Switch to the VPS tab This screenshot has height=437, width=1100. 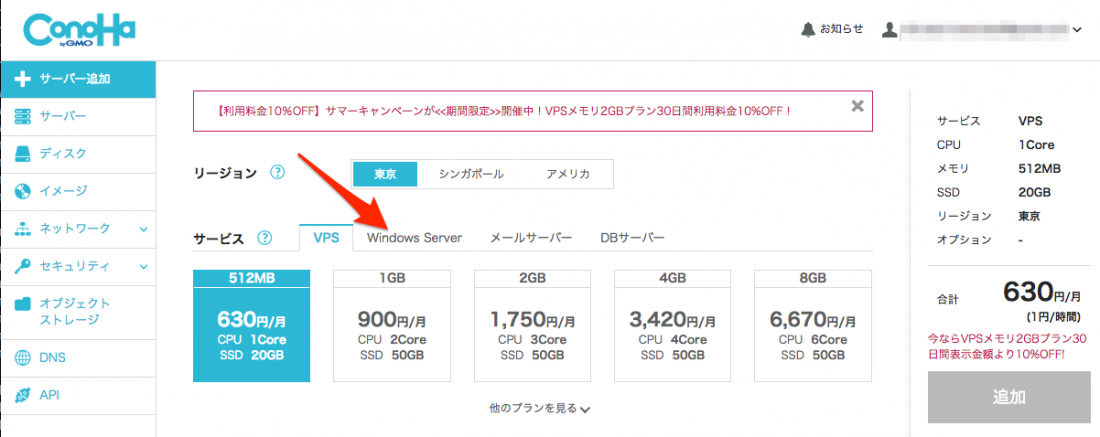point(326,238)
